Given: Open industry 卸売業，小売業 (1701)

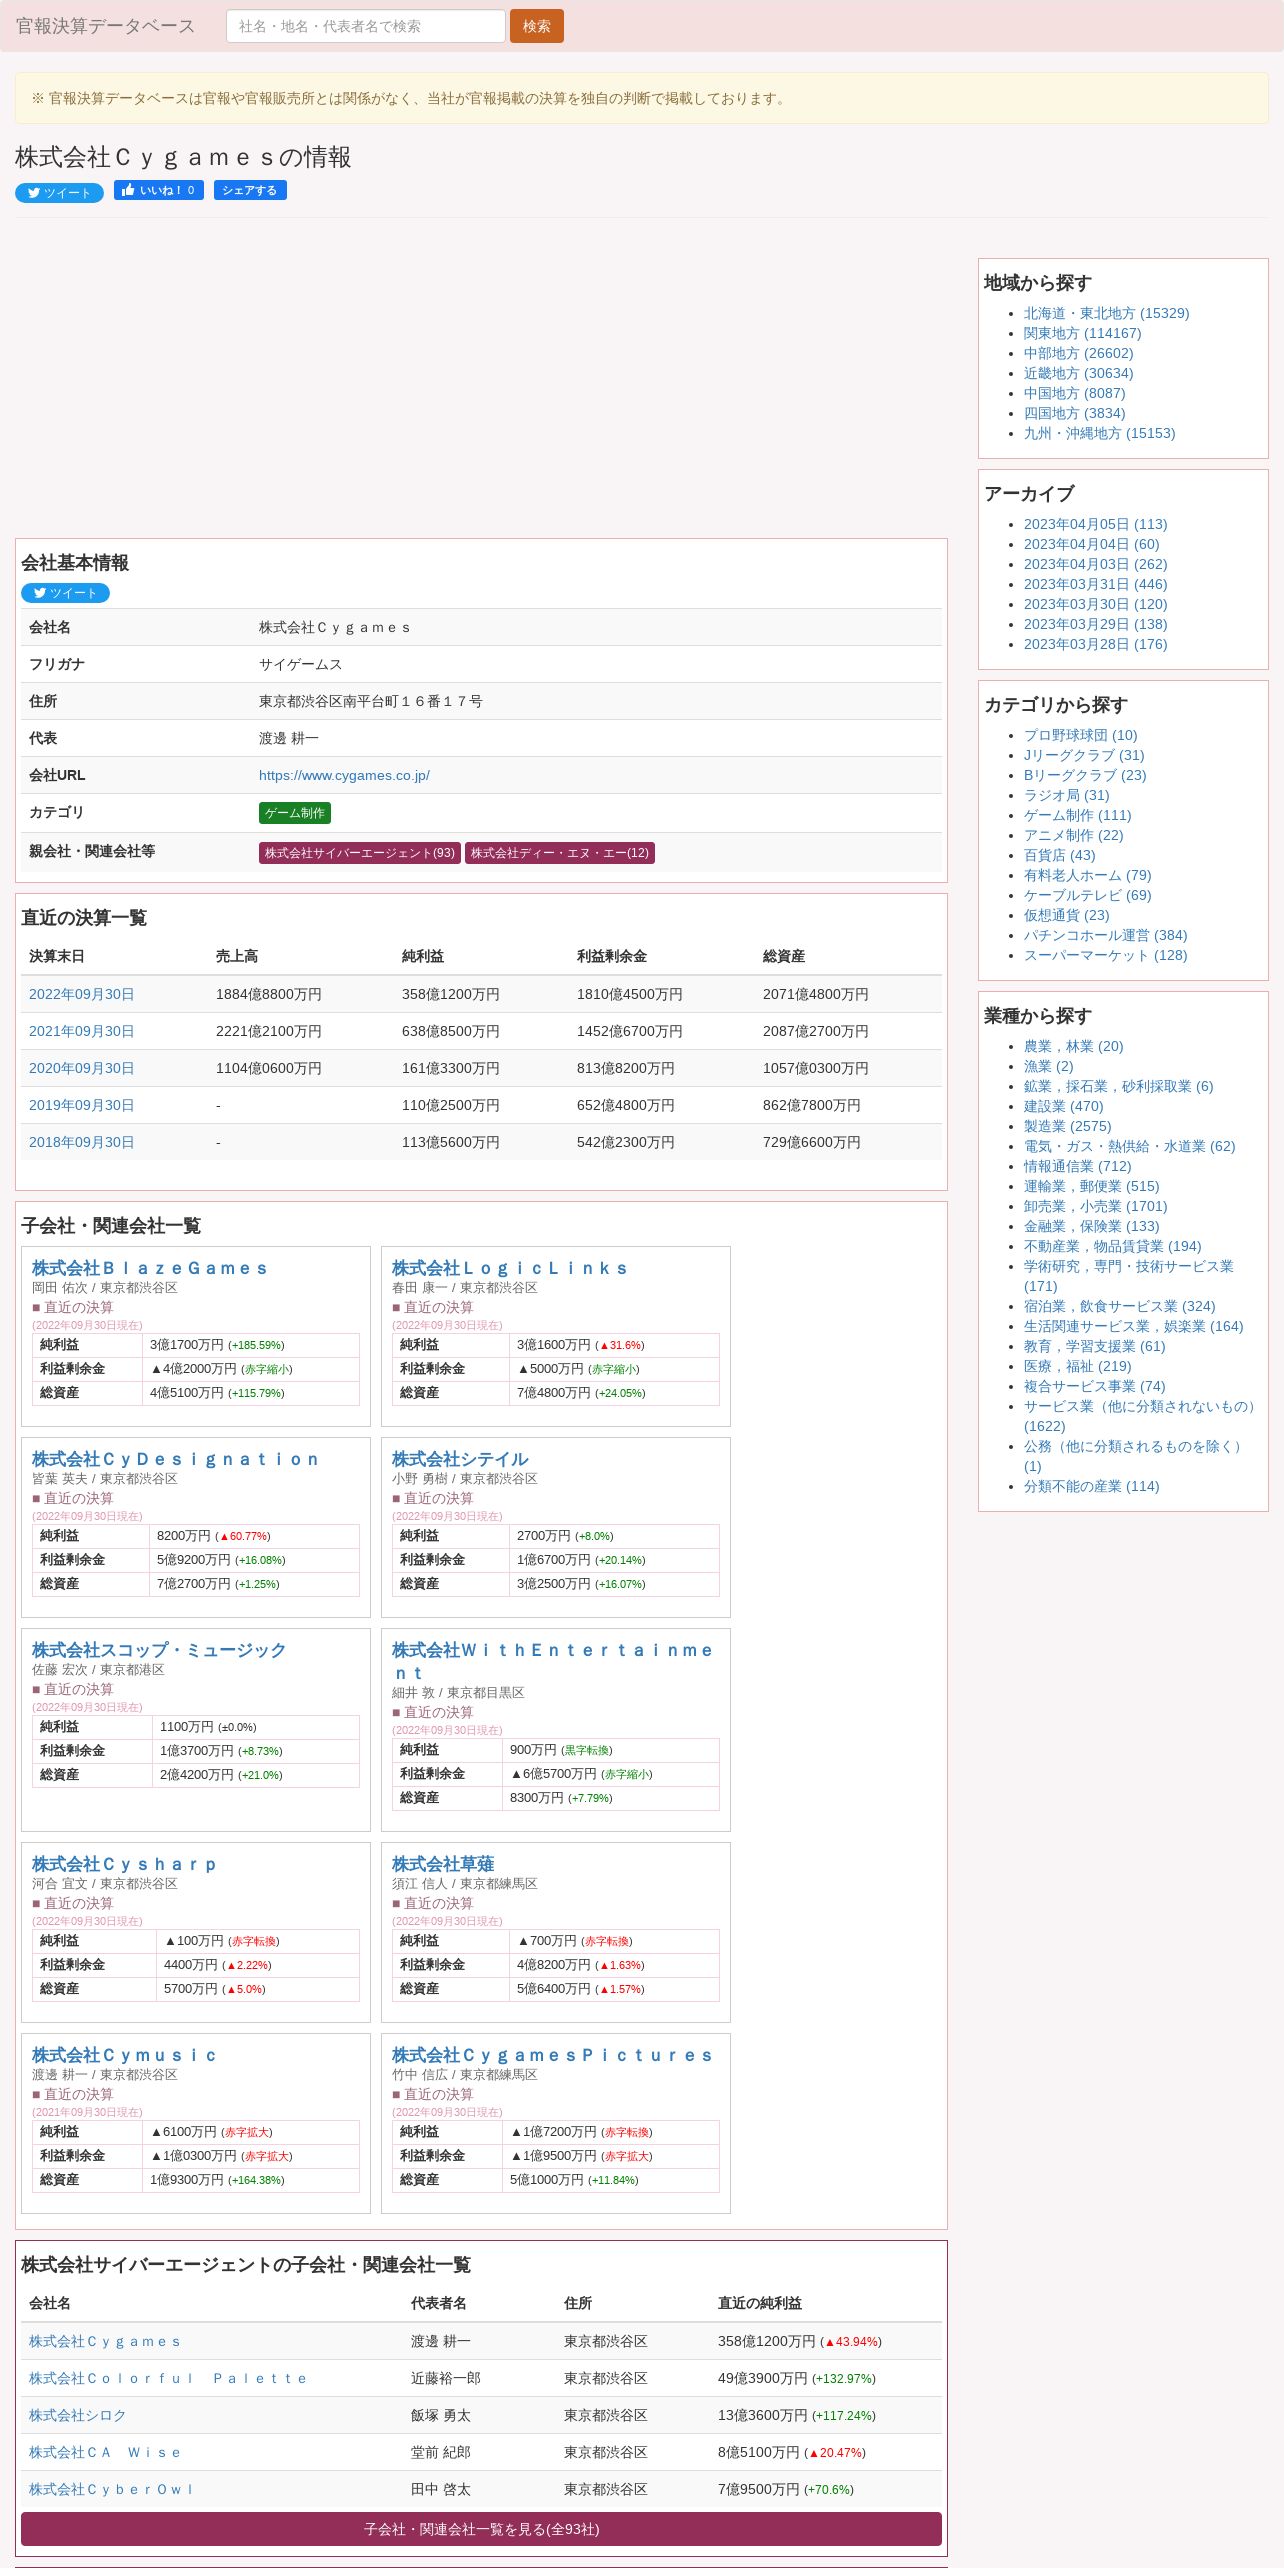Looking at the screenshot, I should 1095,1206.
